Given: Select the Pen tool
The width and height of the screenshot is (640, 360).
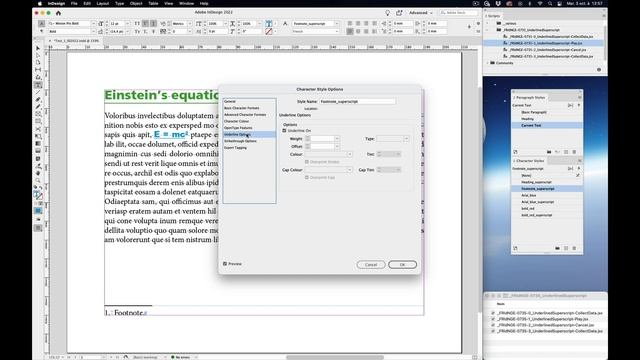Looking at the screenshot, I should (x=38, y=100).
